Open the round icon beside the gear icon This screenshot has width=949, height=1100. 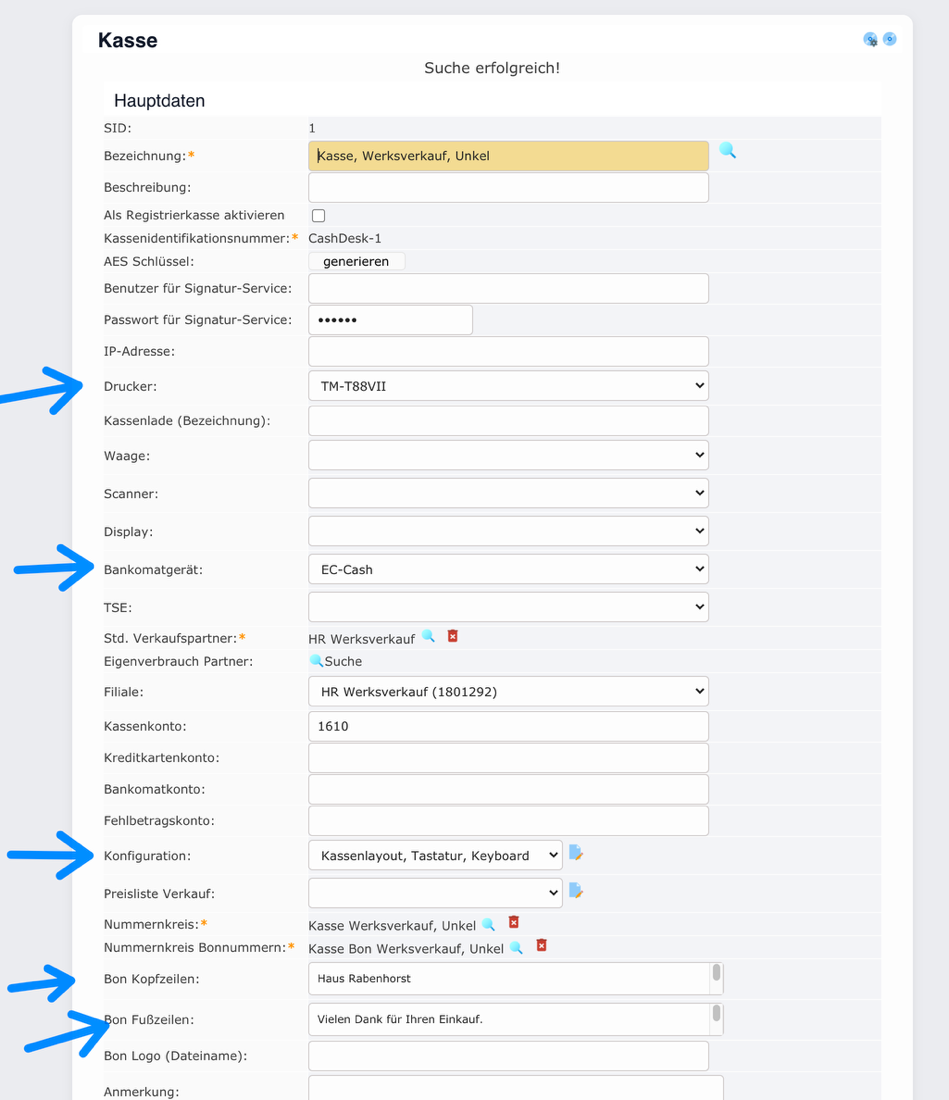click(x=889, y=39)
